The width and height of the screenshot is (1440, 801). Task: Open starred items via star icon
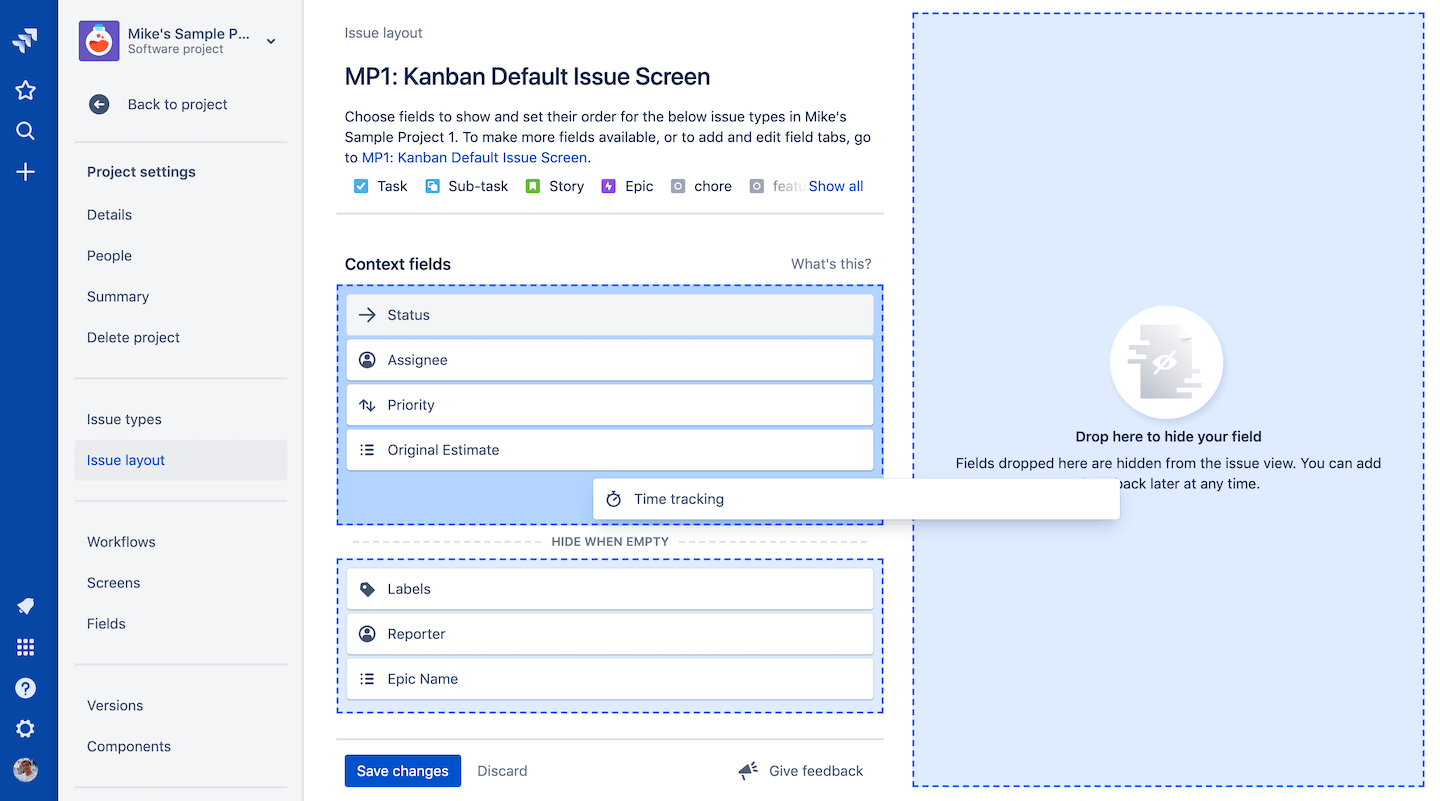(x=26, y=91)
